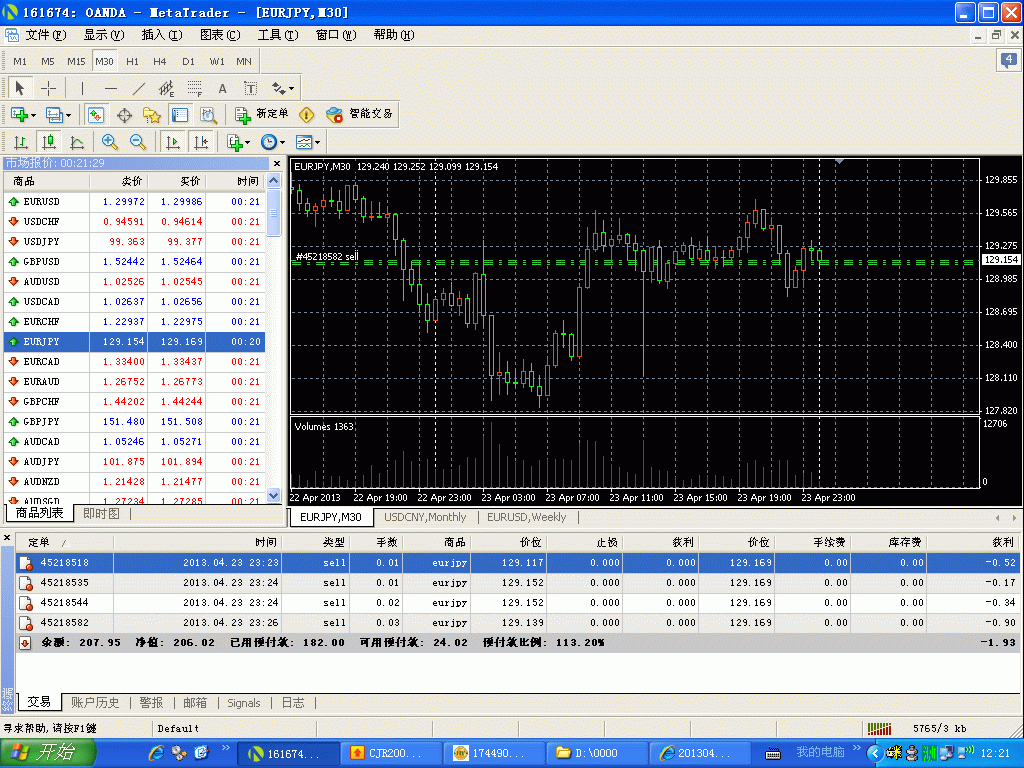Activate the crosshair tool
This screenshot has width=1024, height=768.
(x=48, y=88)
